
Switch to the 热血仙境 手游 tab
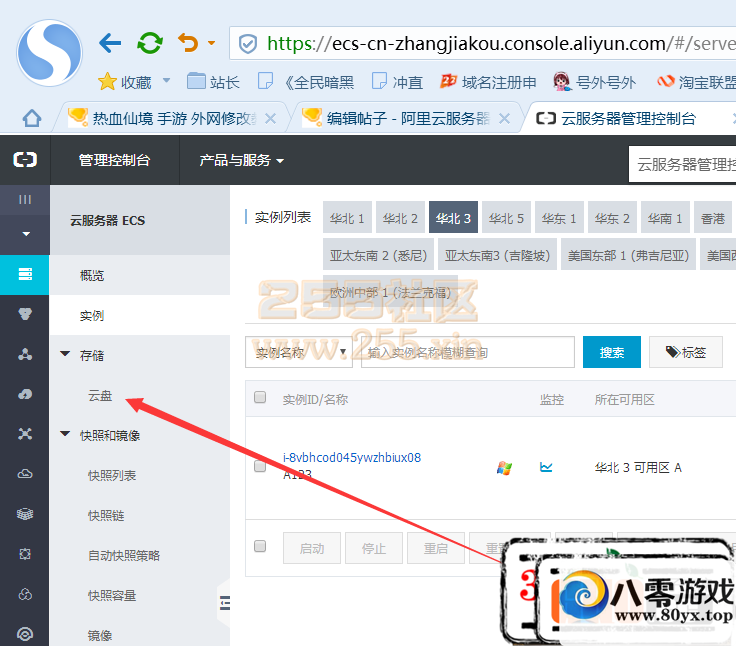tap(162, 118)
